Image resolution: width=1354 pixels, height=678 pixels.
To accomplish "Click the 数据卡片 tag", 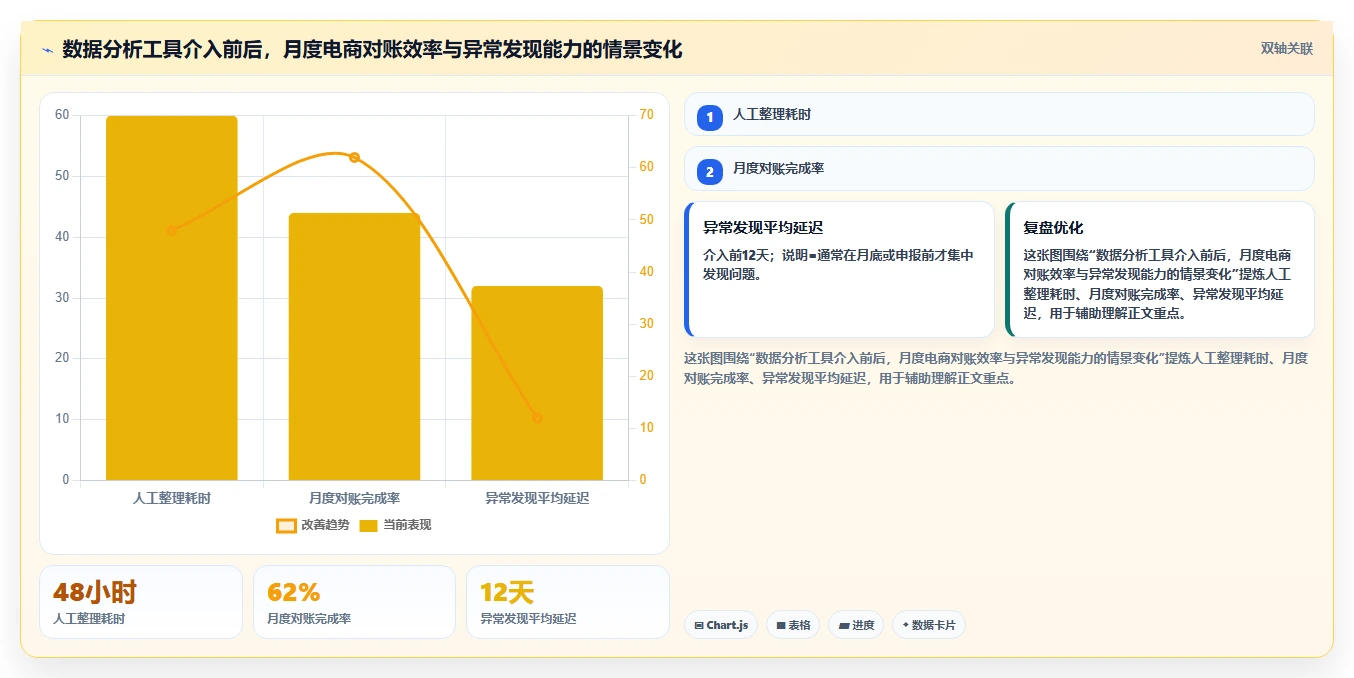I will (929, 625).
